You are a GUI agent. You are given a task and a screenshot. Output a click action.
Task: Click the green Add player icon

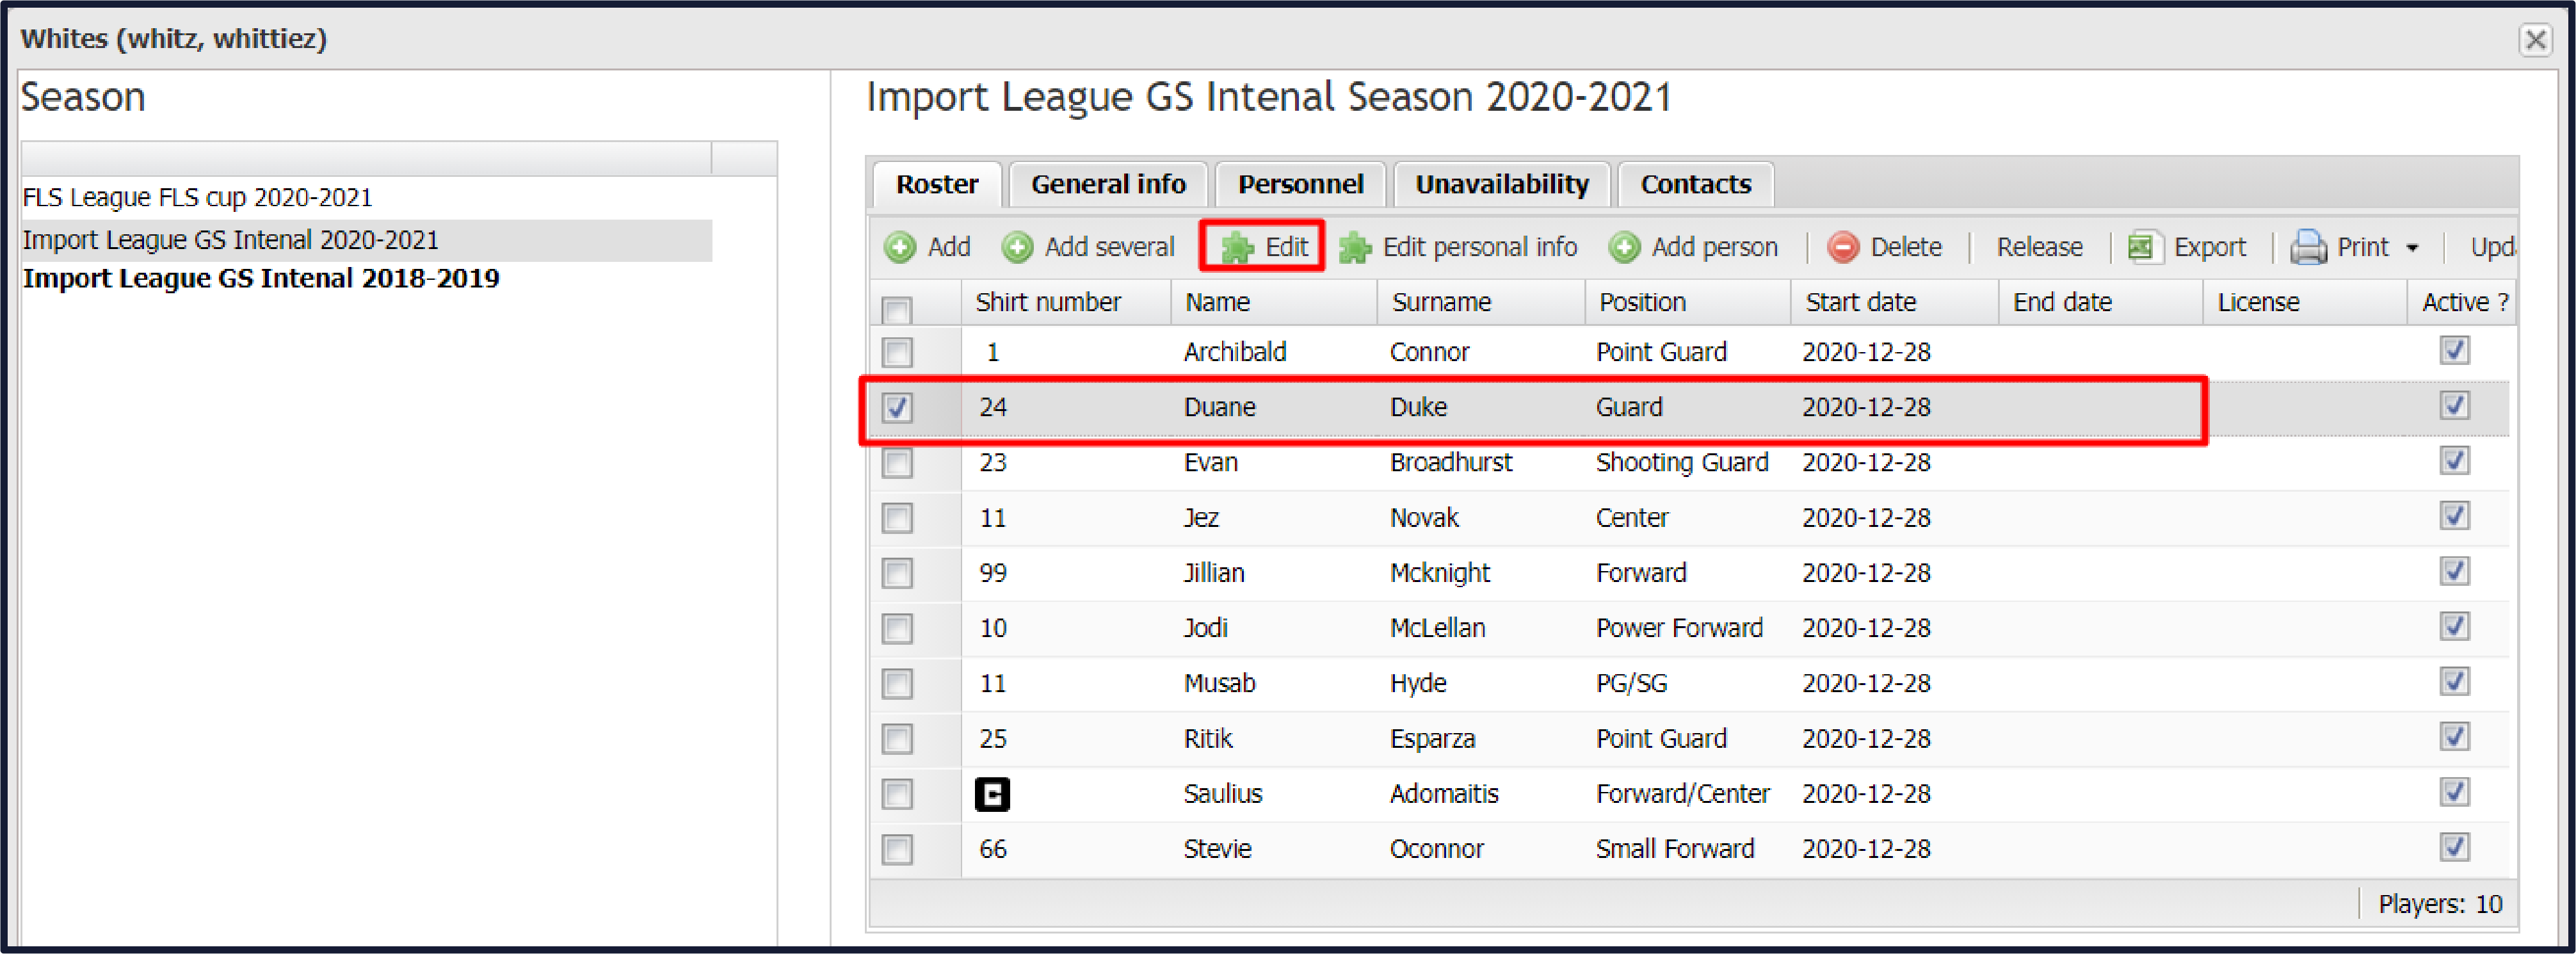900,247
